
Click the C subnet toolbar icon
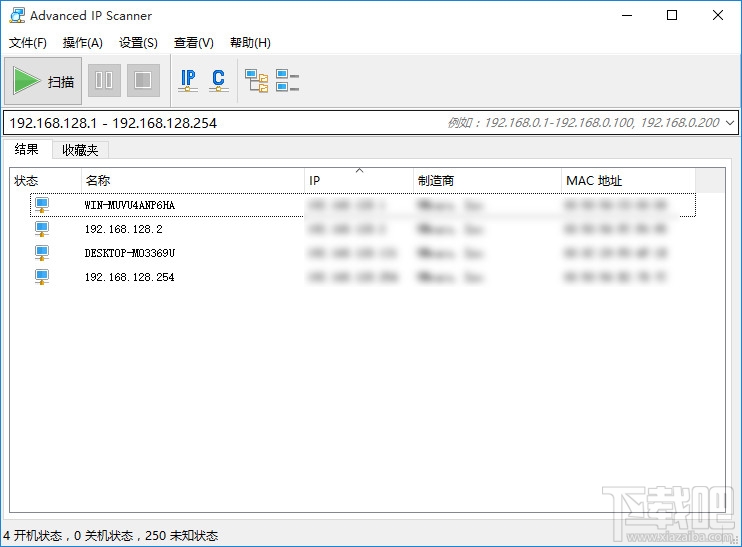[219, 80]
